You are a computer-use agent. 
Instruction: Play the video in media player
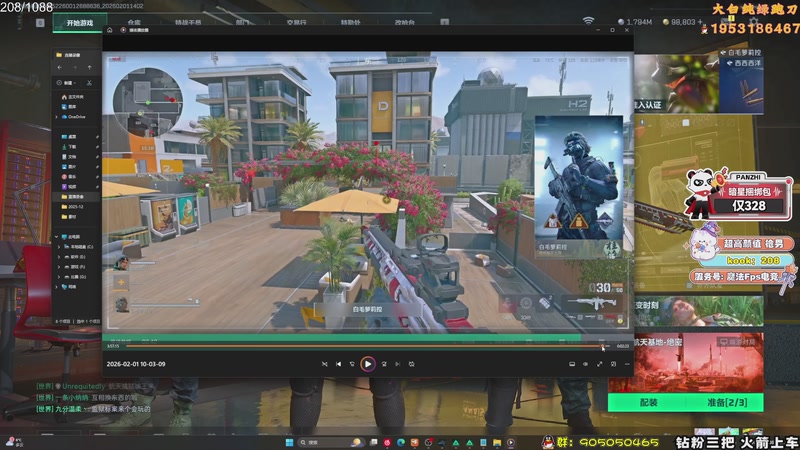pyautogui.click(x=367, y=364)
